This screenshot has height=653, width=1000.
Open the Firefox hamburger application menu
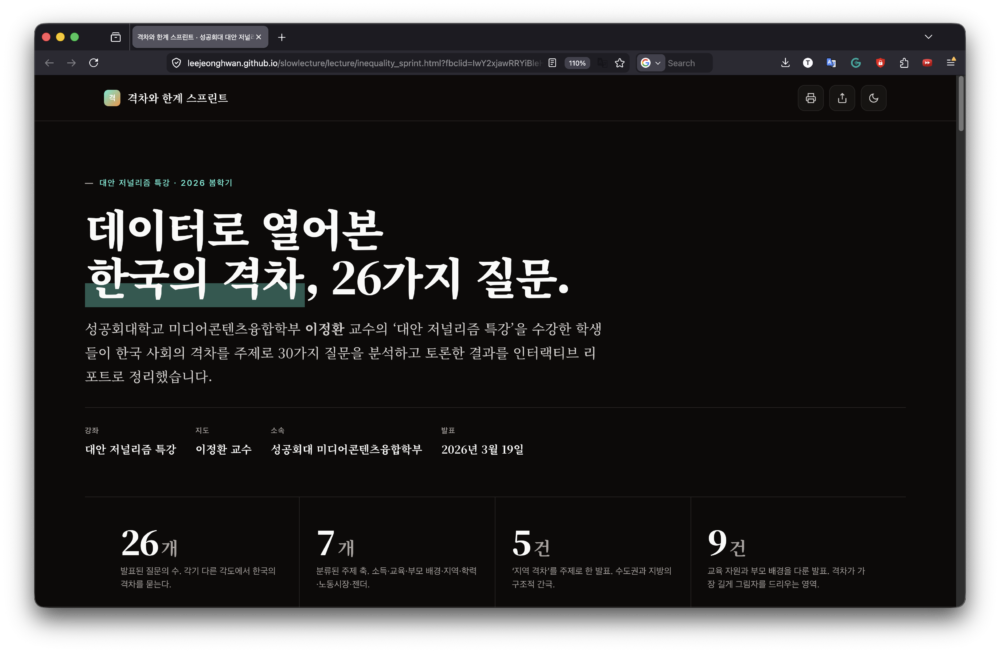(951, 63)
